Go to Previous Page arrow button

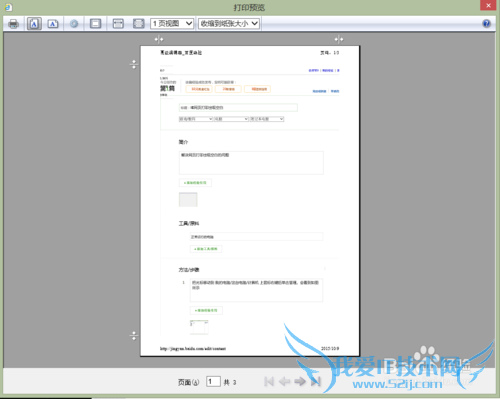pos(284,381)
